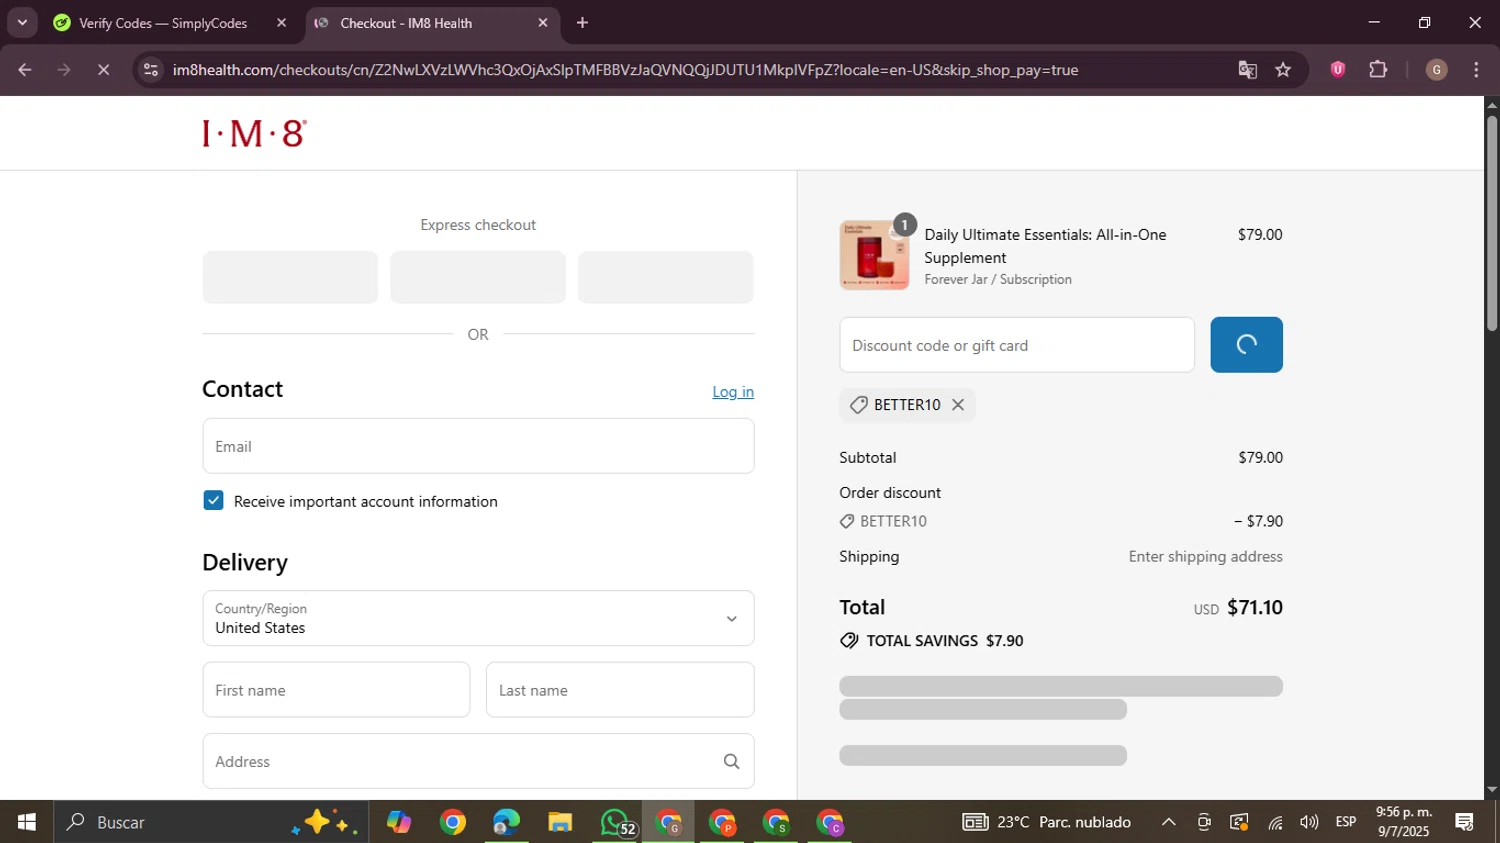Open the clock showing 9:56 p. m.
1500x843 pixels.
[x=1404, y=822]
